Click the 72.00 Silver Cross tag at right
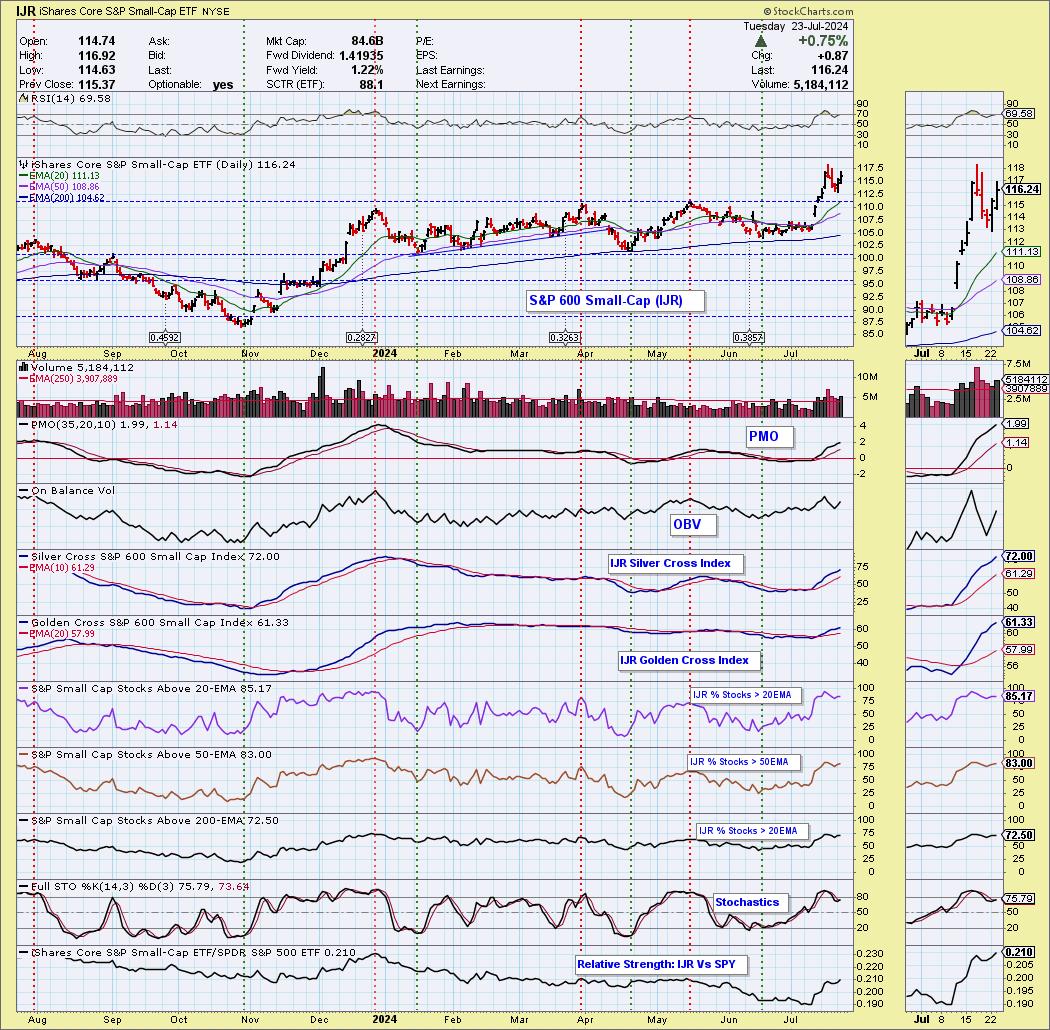The height and width of the screenshot is (1030, 1050). click(x=1018, y=557)
